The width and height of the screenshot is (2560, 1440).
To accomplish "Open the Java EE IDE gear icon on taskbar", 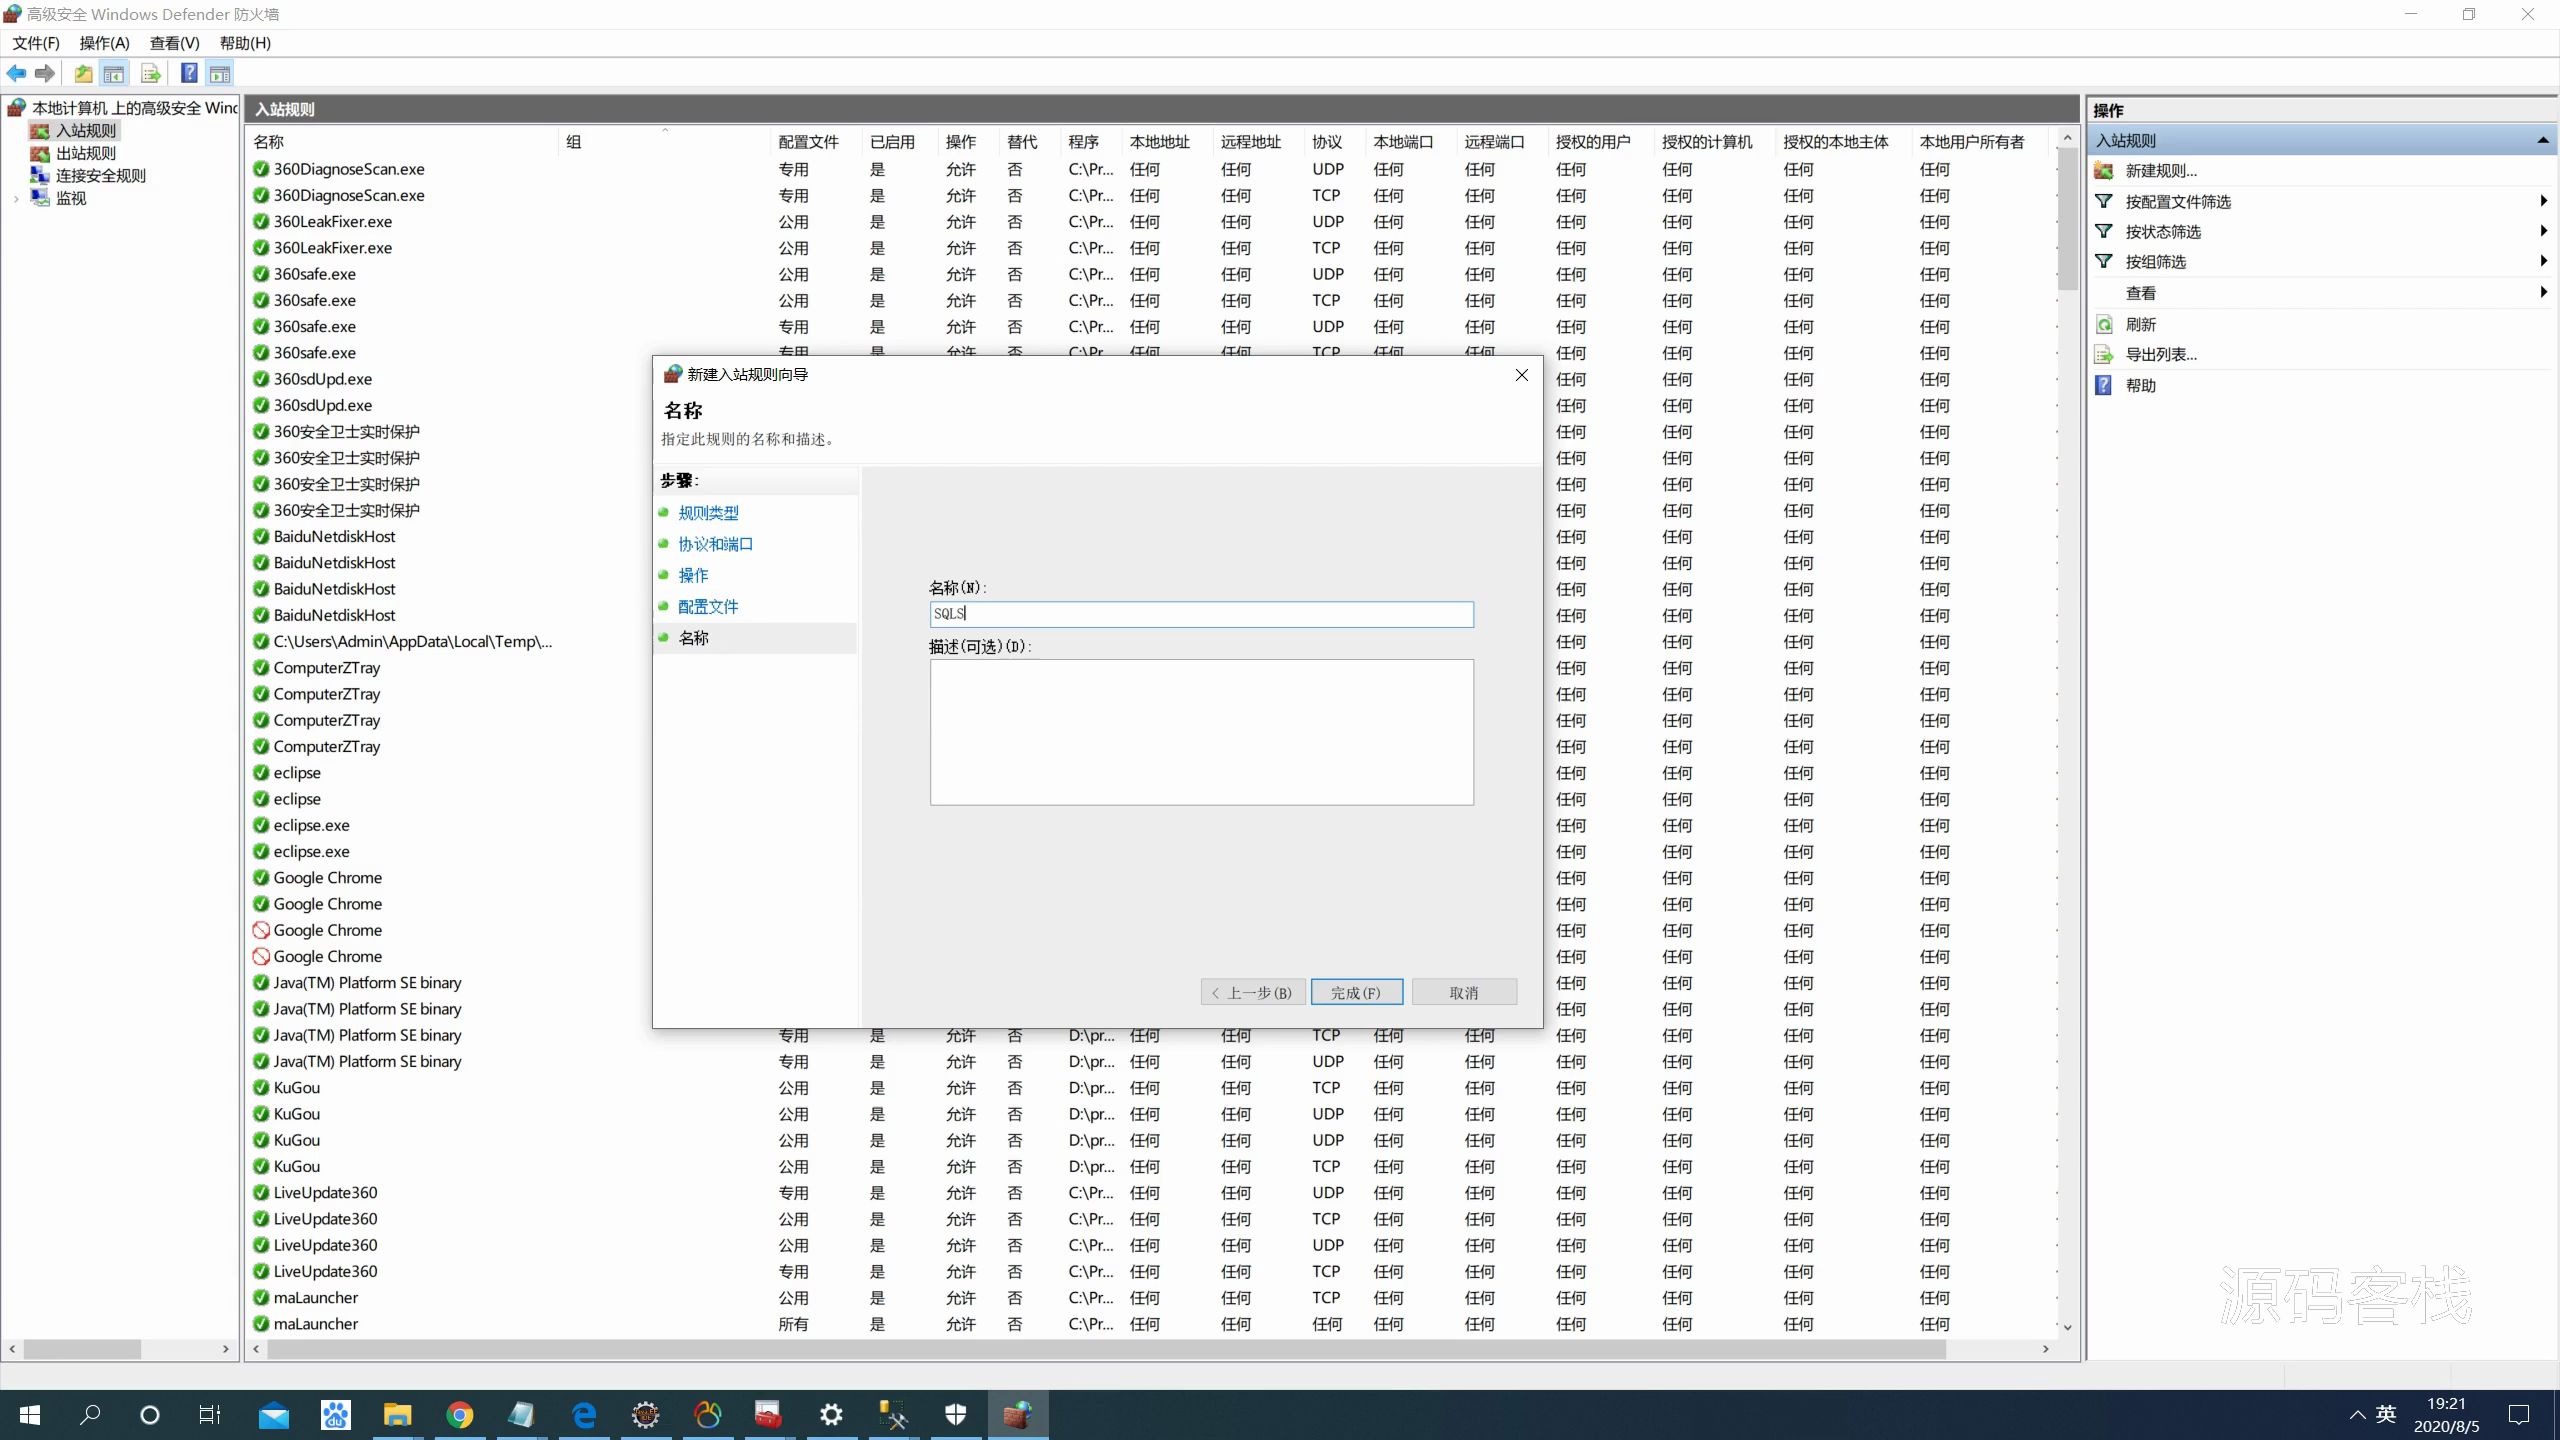I will (645, 1415).
